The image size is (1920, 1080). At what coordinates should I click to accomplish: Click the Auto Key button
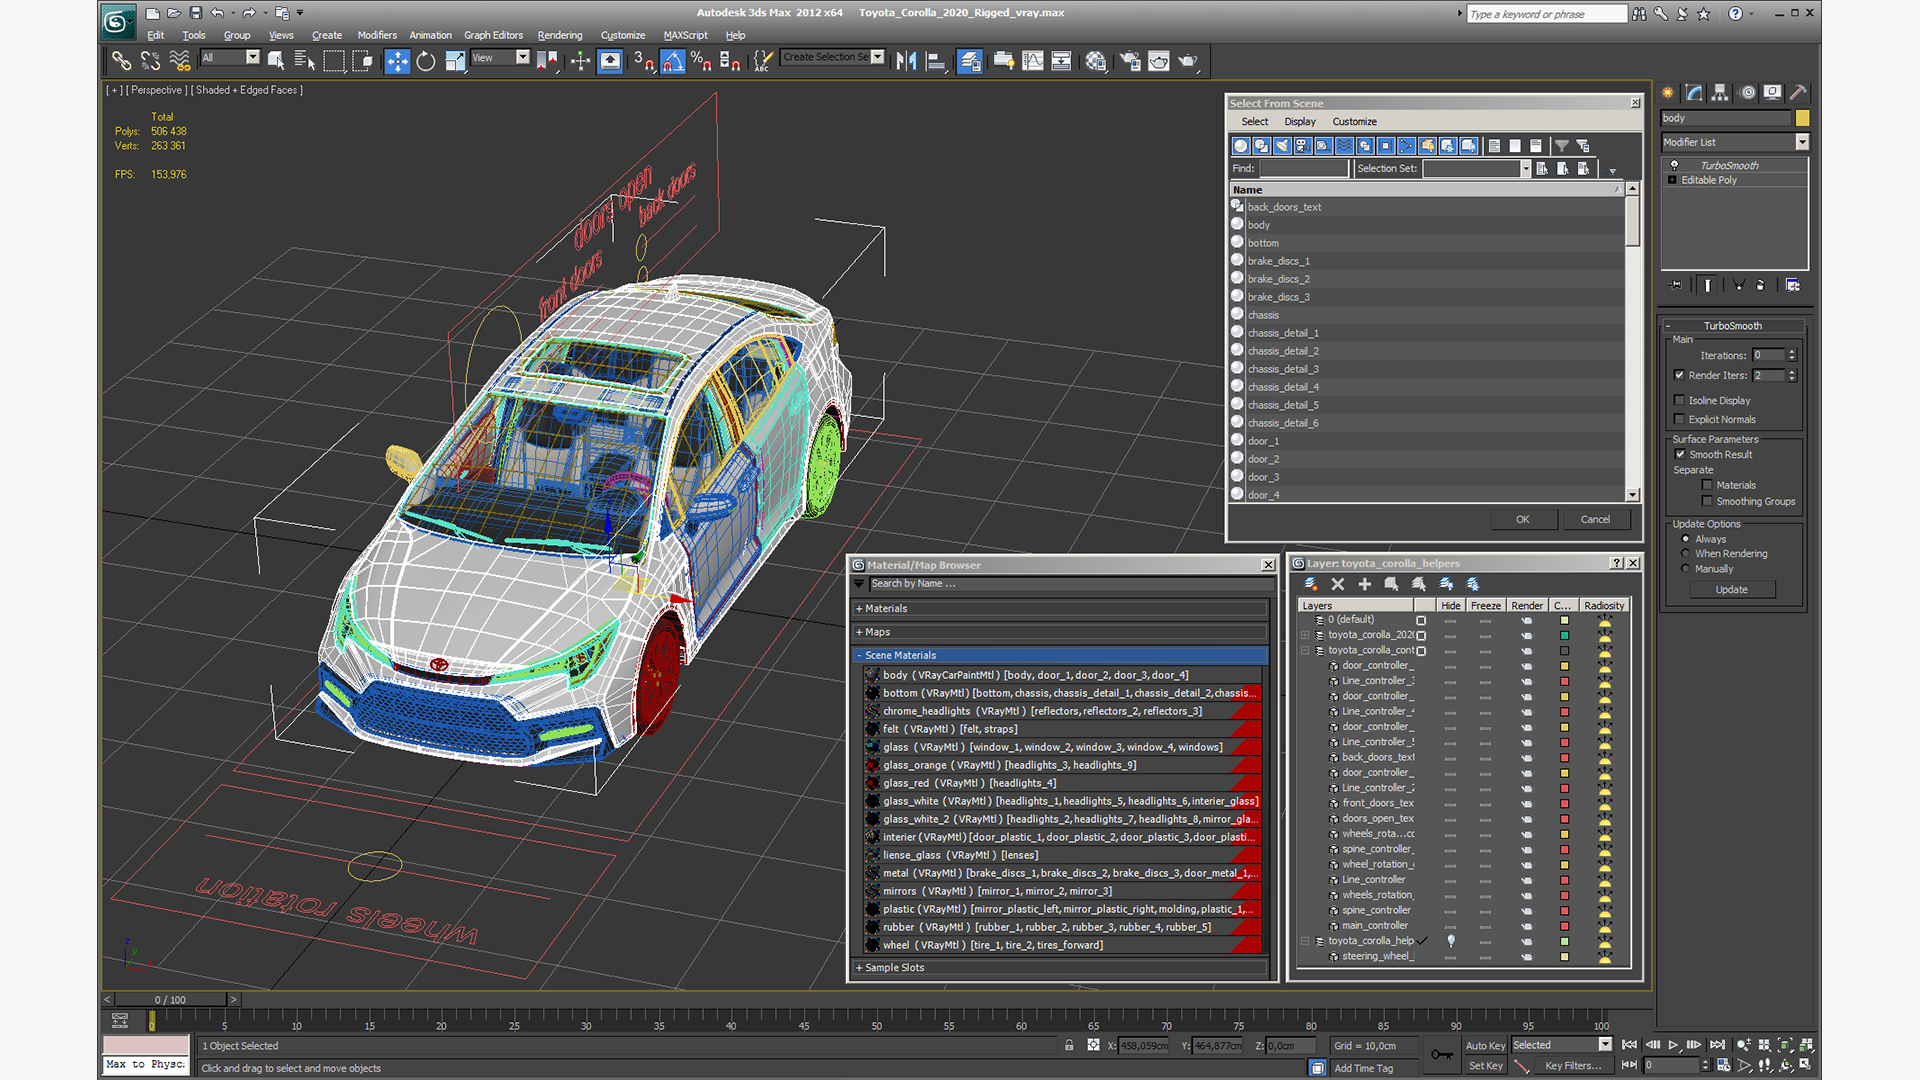pos(1485,1046)
